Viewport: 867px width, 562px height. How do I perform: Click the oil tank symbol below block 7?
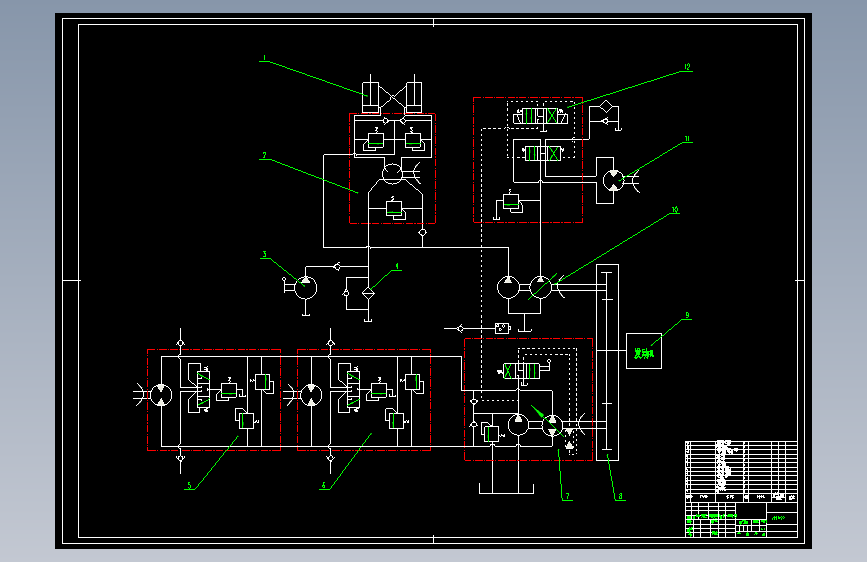click(506, 487)
